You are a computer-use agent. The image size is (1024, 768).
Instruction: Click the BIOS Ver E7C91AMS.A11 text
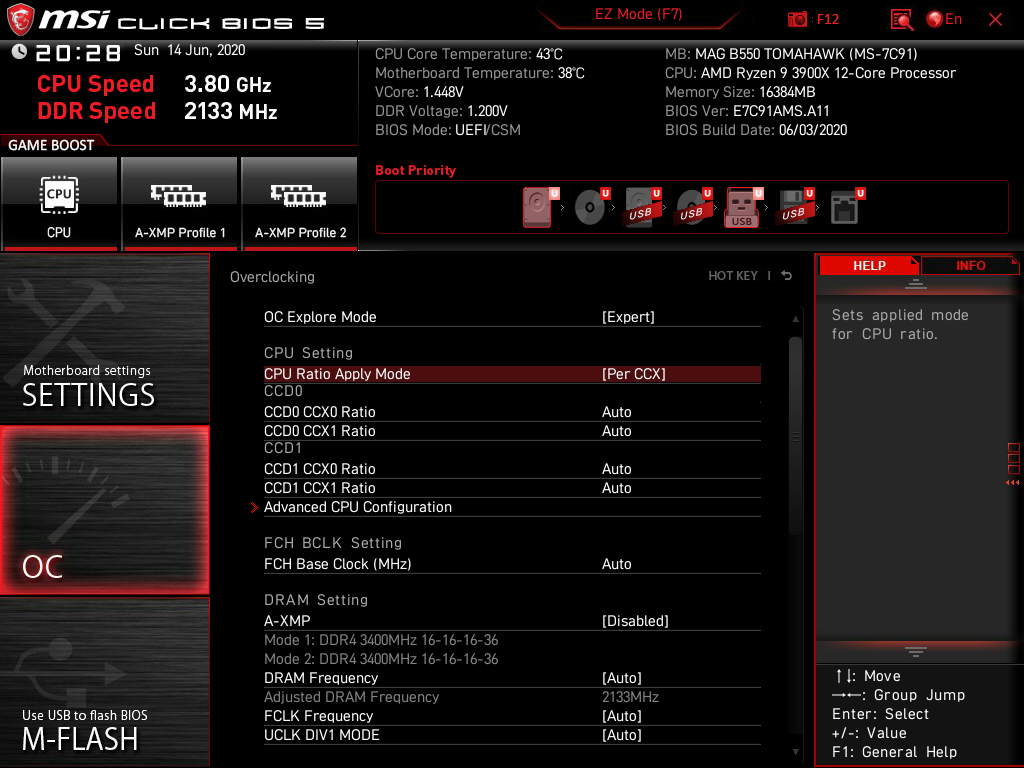pos(747,111)
